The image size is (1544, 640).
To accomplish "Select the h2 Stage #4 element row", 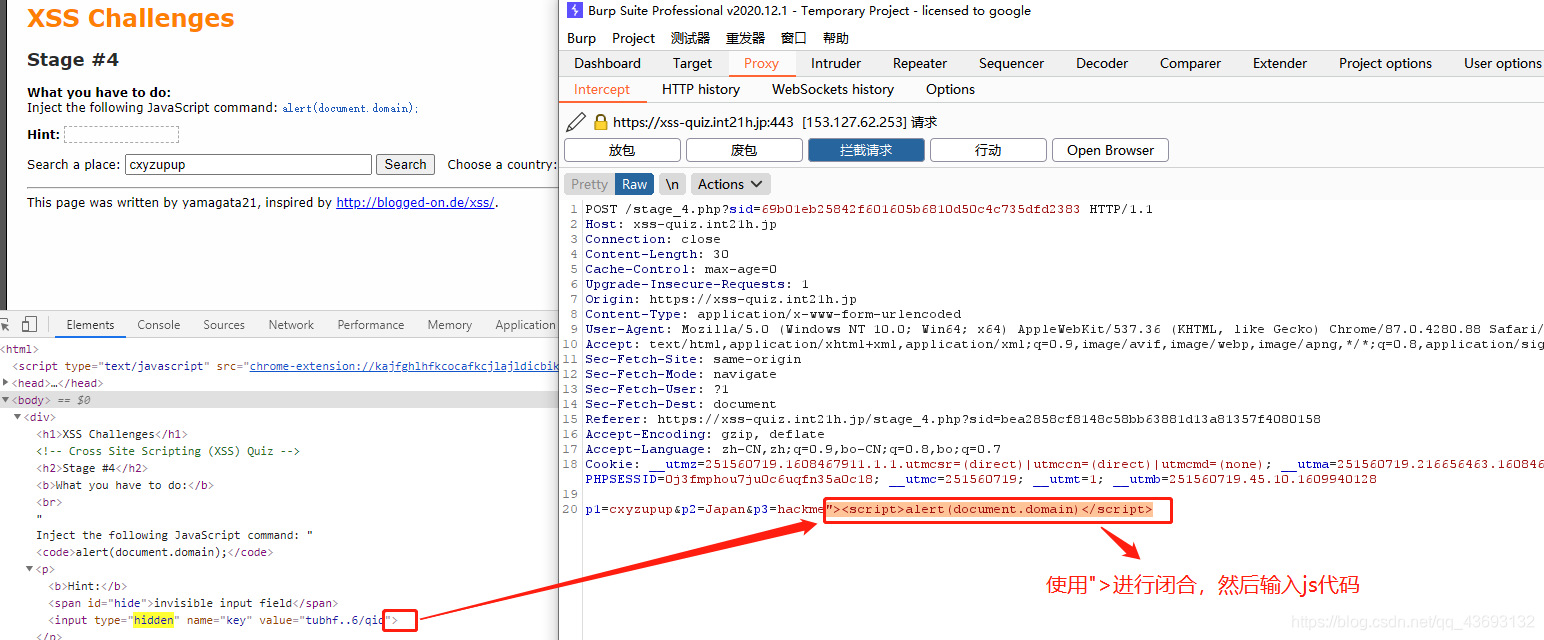I will point(279,468).
